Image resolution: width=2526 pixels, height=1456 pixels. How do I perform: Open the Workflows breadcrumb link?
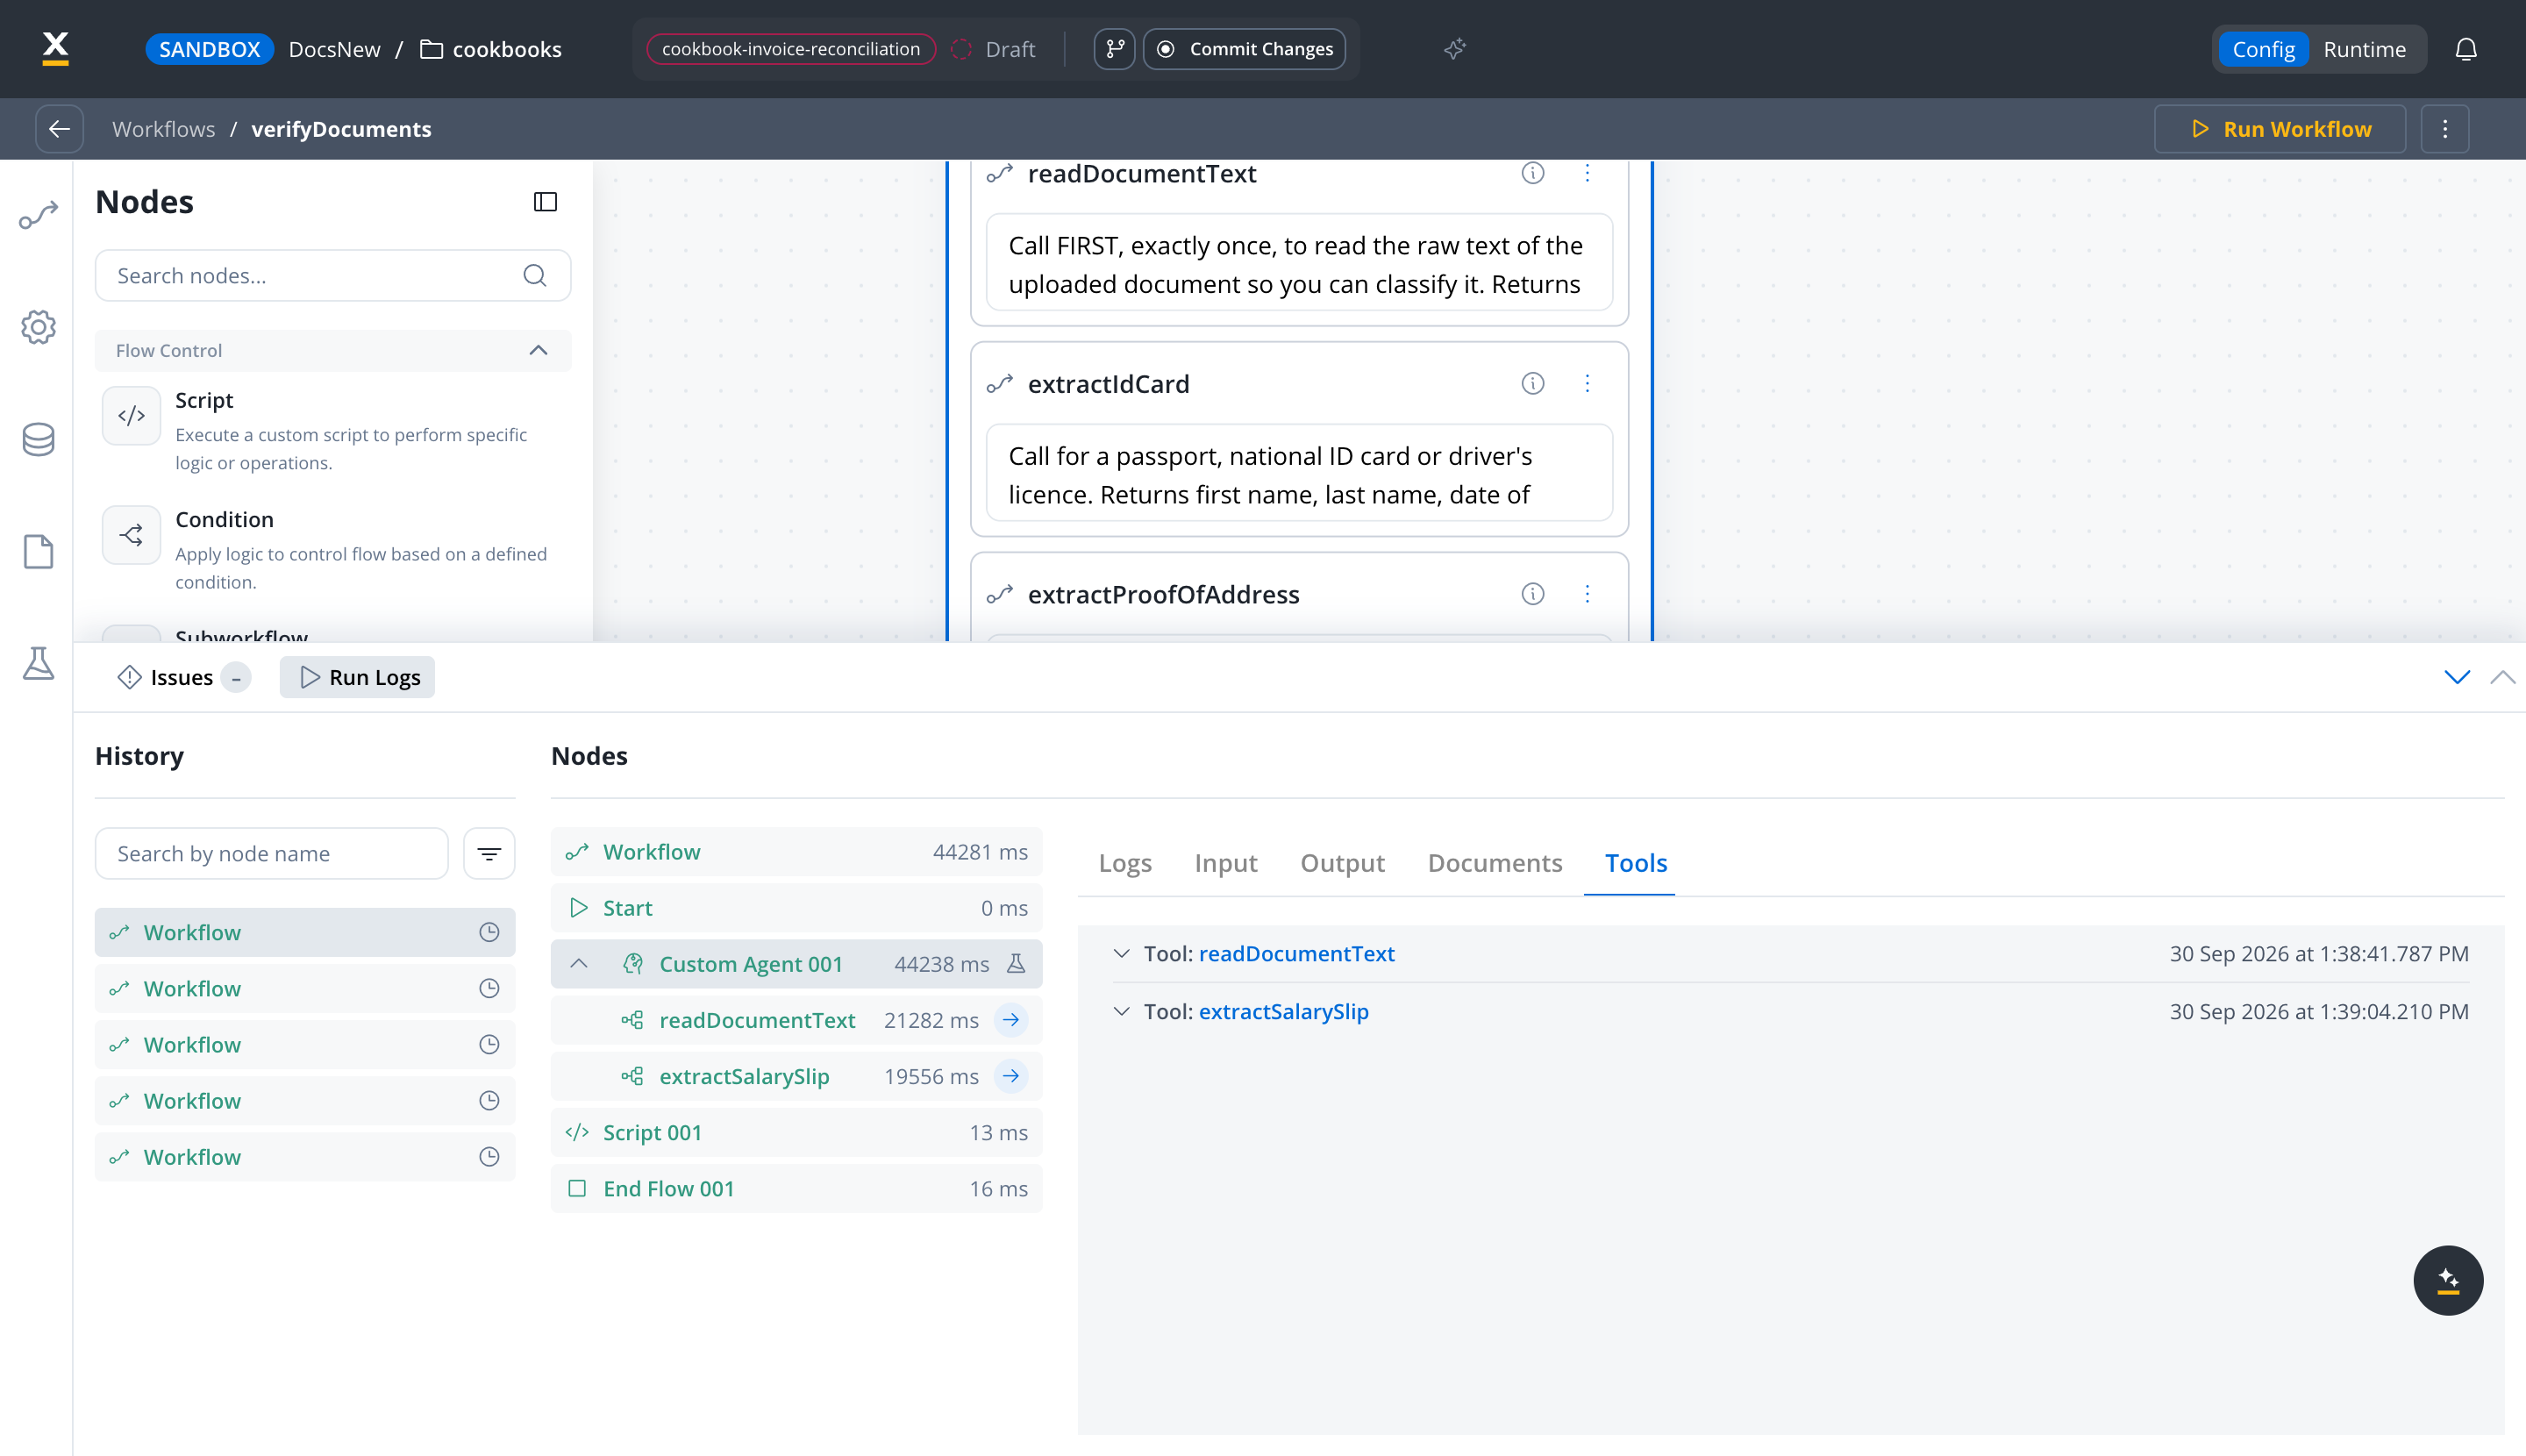coord(163,129)
